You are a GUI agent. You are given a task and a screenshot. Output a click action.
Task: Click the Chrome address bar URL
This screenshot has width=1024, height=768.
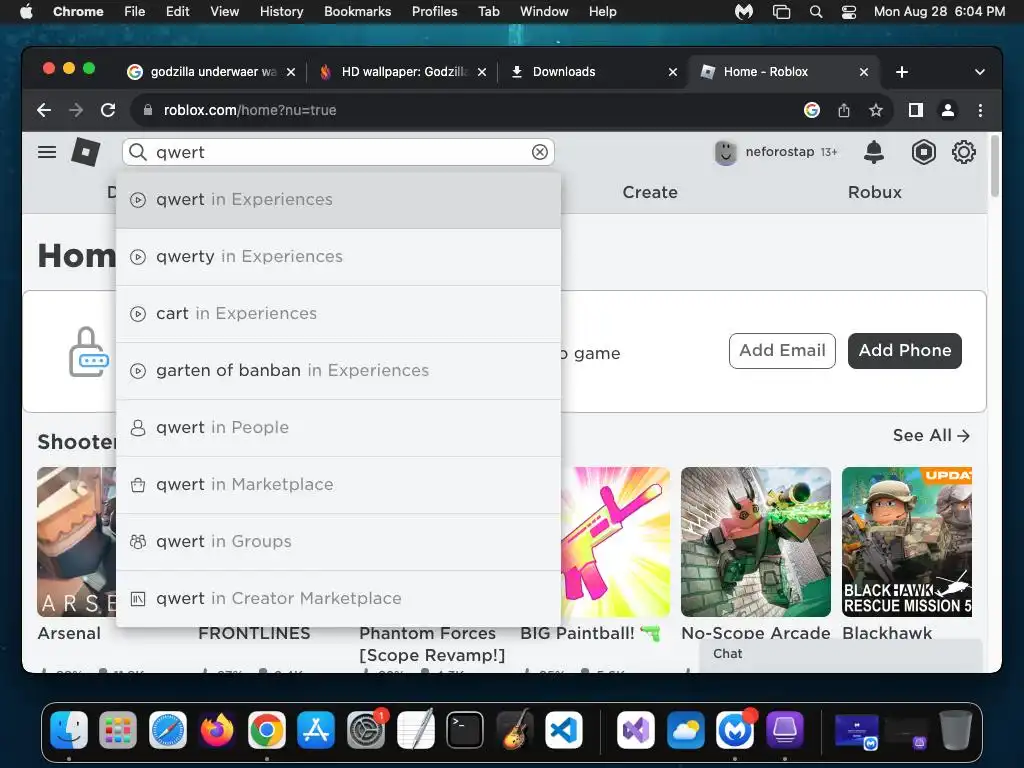[x=249, y=110]
